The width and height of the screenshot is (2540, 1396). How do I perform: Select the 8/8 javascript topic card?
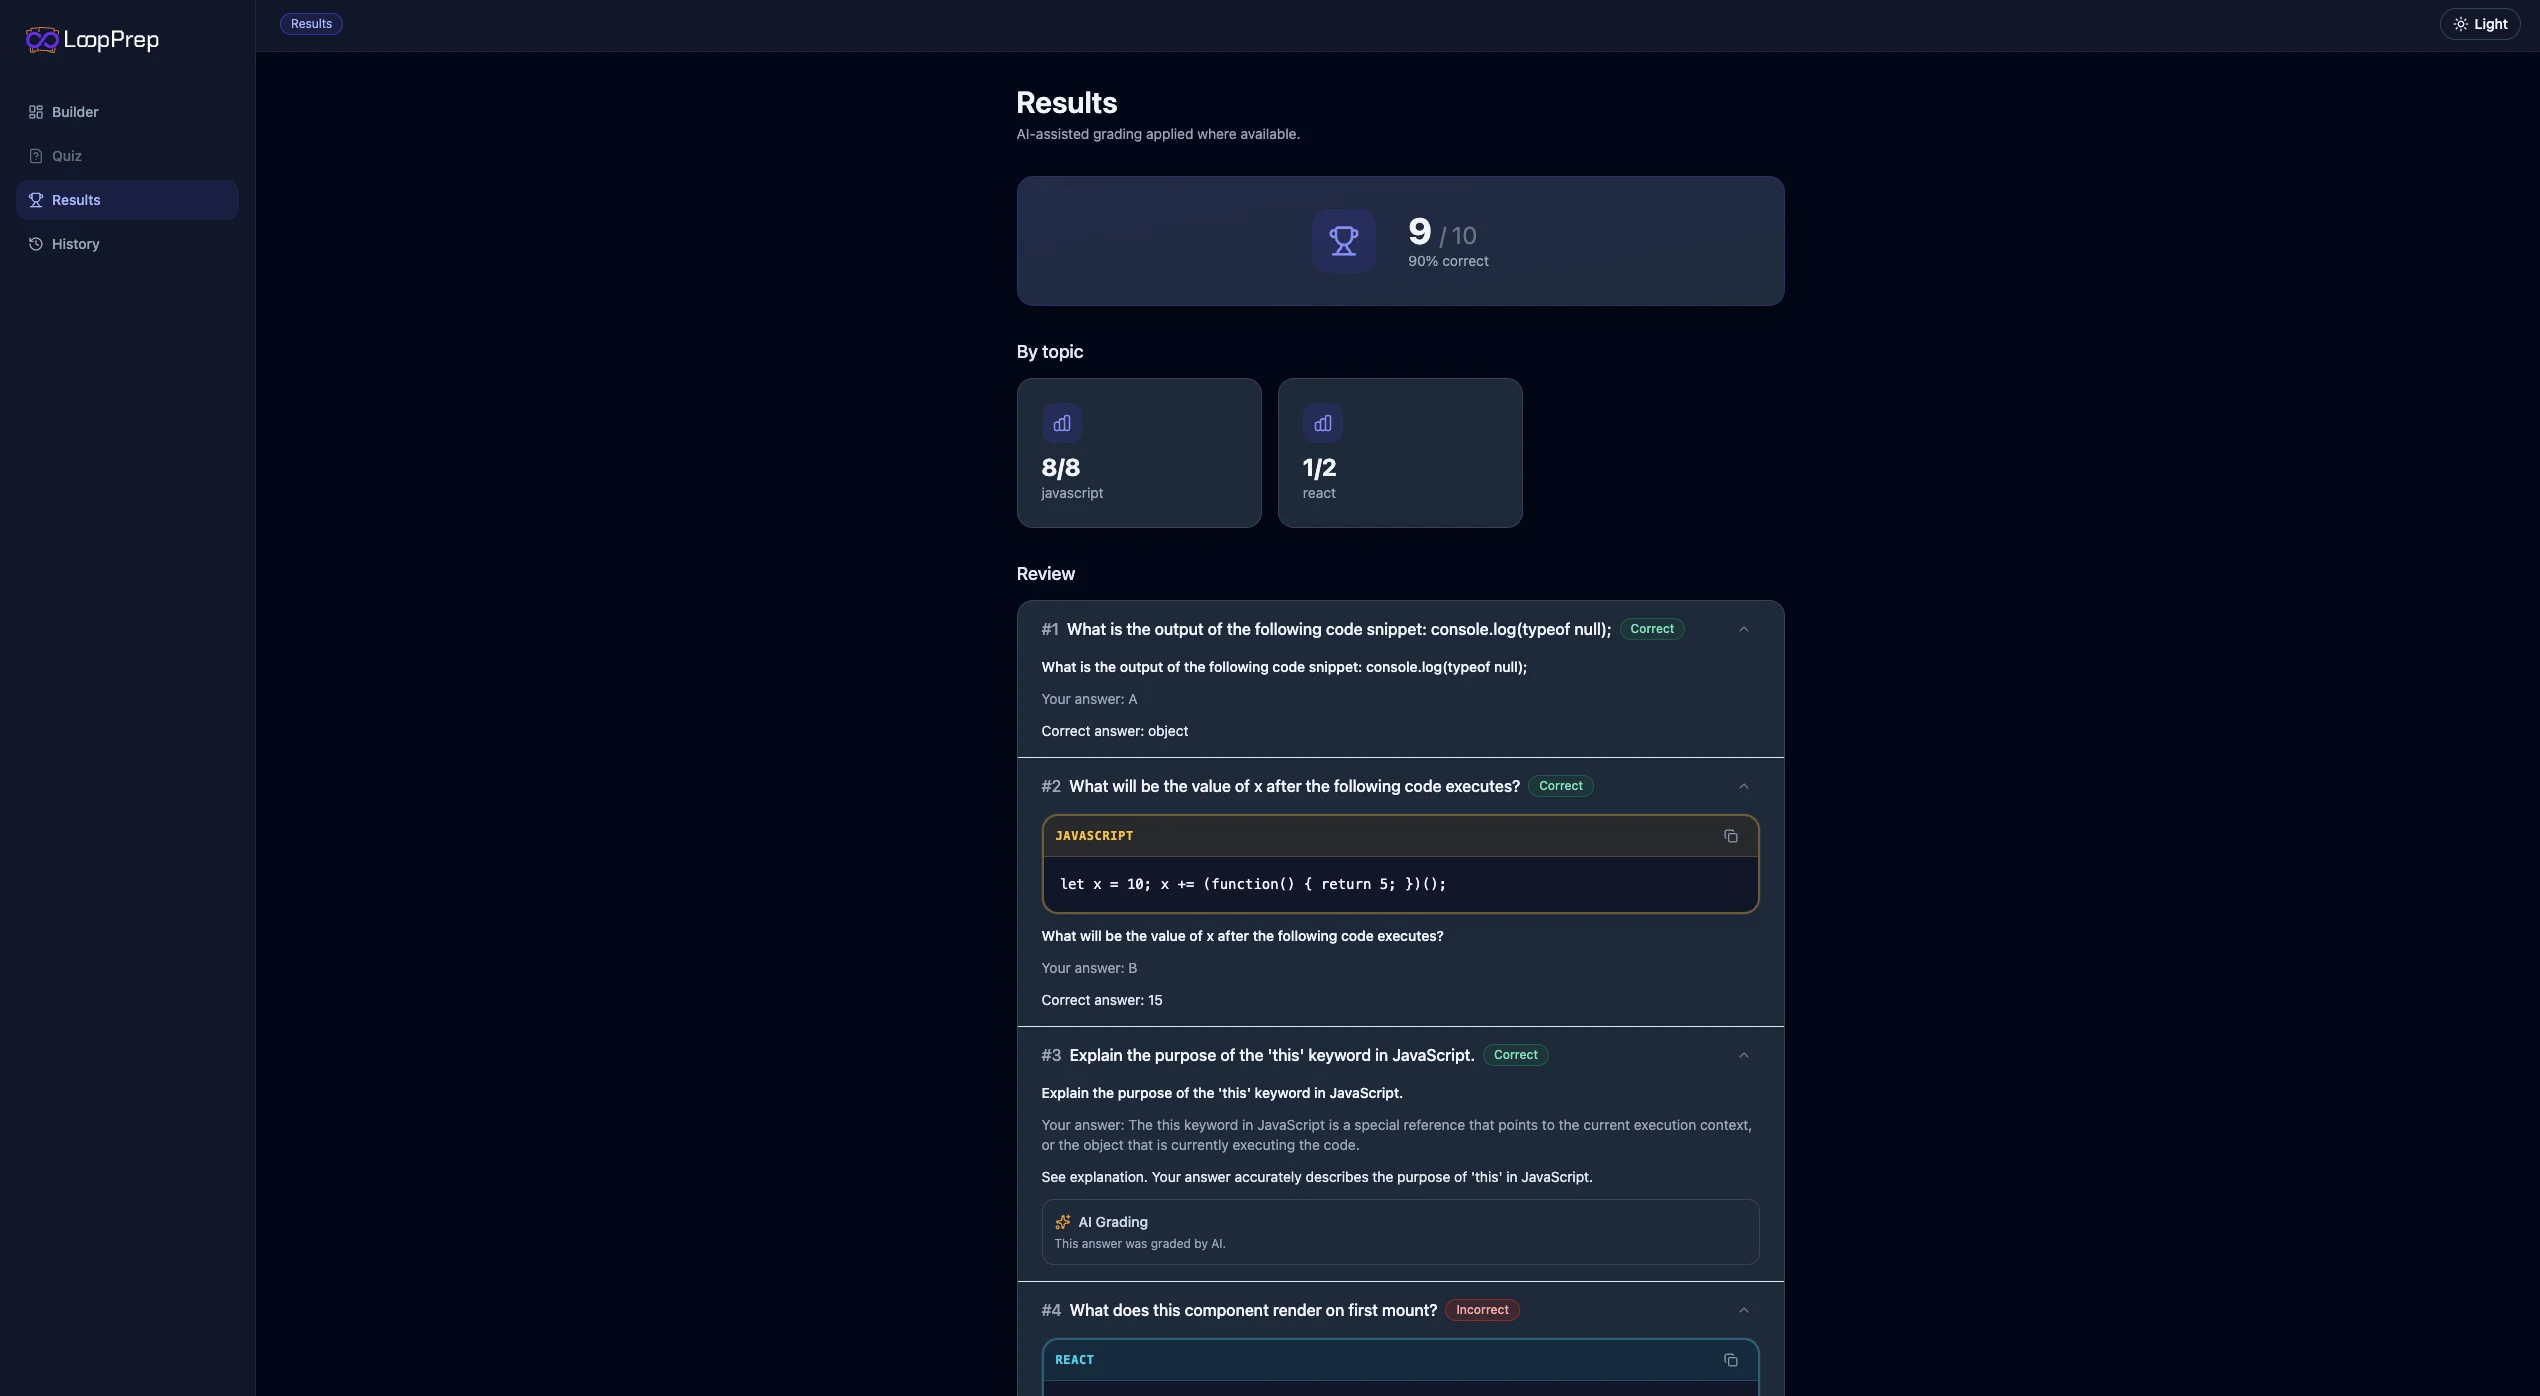pos(1139,453)
